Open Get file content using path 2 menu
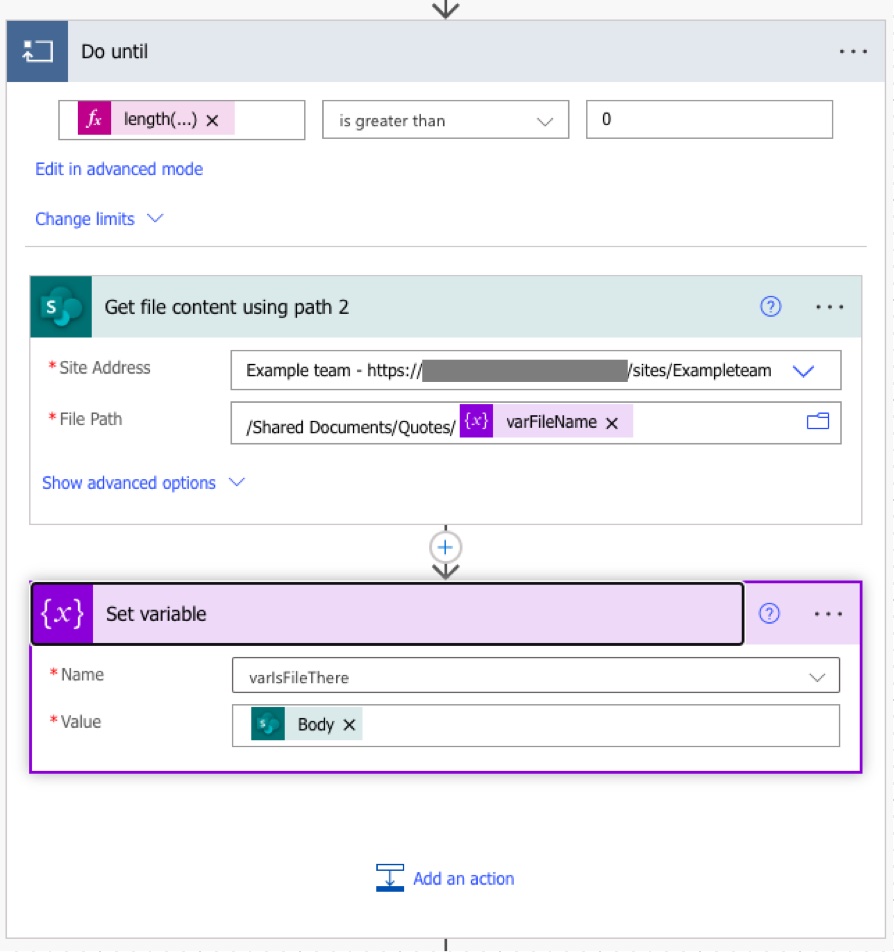This screenshot has height=952, width=894. click(x=829, y=307)
